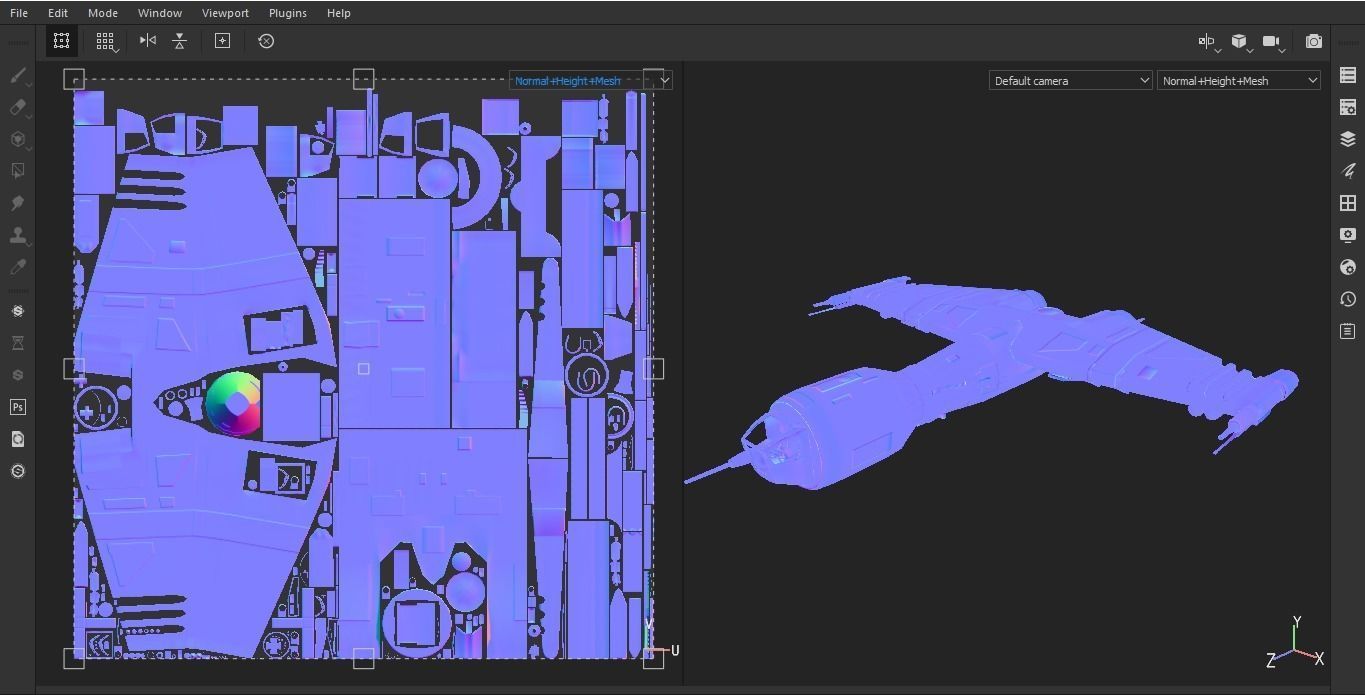Screen dimensions: 1365x695
Task: Click the right-middle UV transform handle
Action: coord(653,369)
